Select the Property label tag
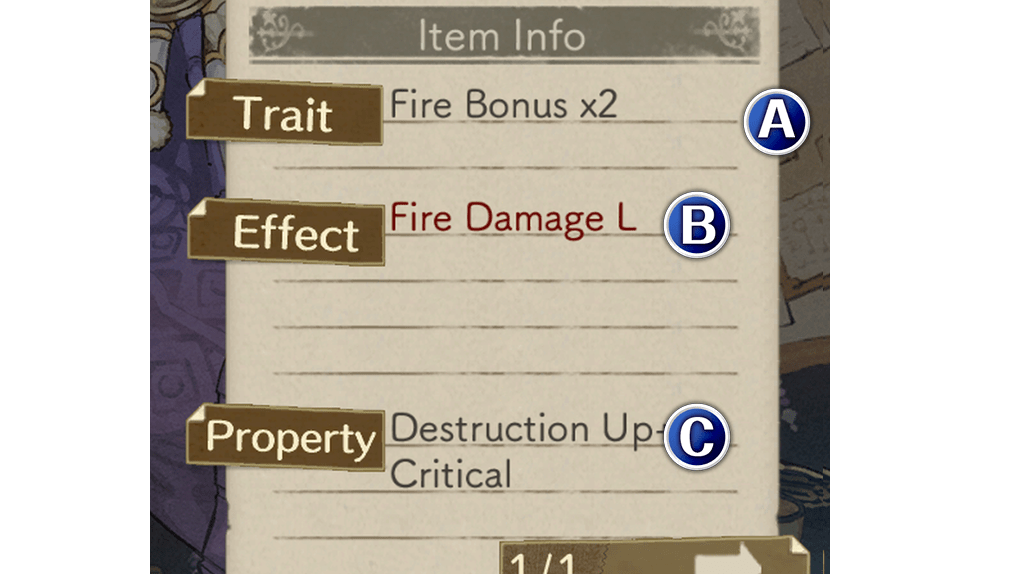1020x574 pixels. 286,437
